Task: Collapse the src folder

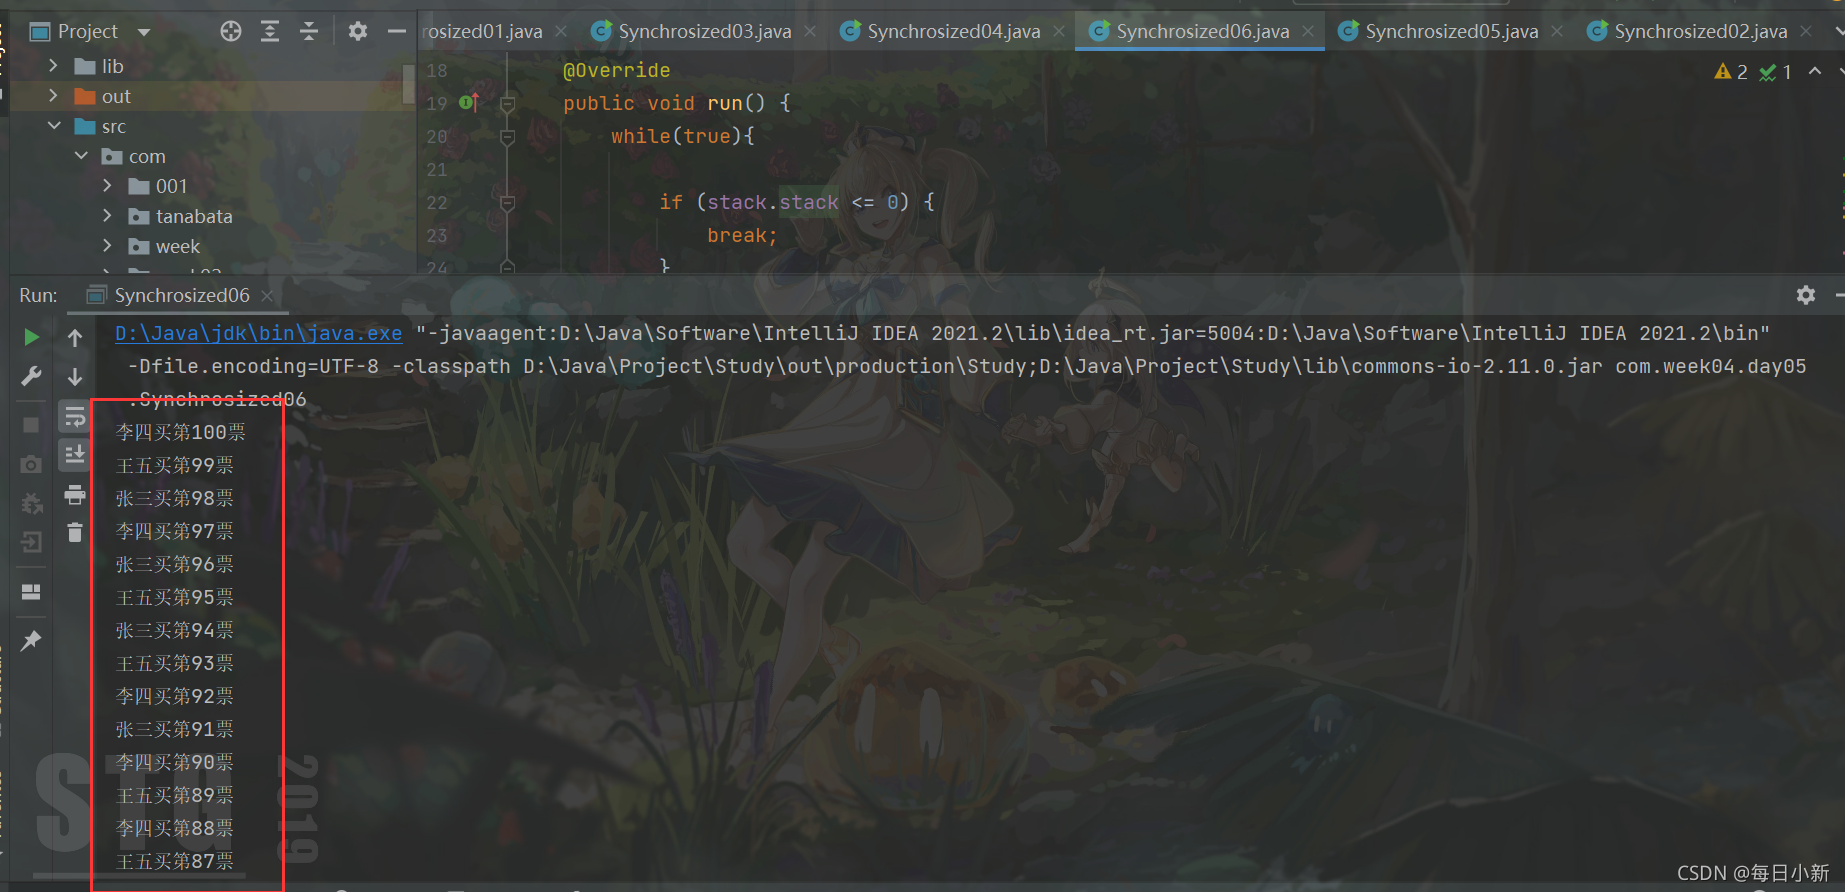Action: 54,126
